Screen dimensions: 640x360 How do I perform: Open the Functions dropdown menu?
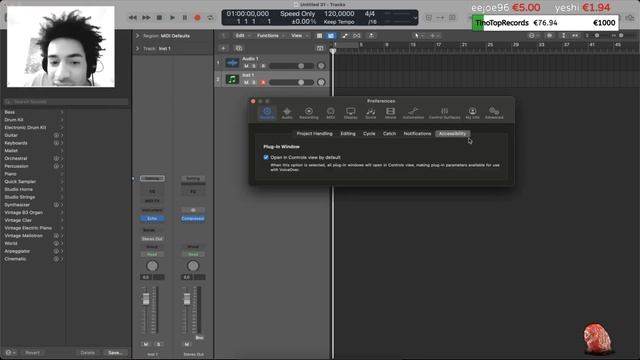[x=270, y=36]
